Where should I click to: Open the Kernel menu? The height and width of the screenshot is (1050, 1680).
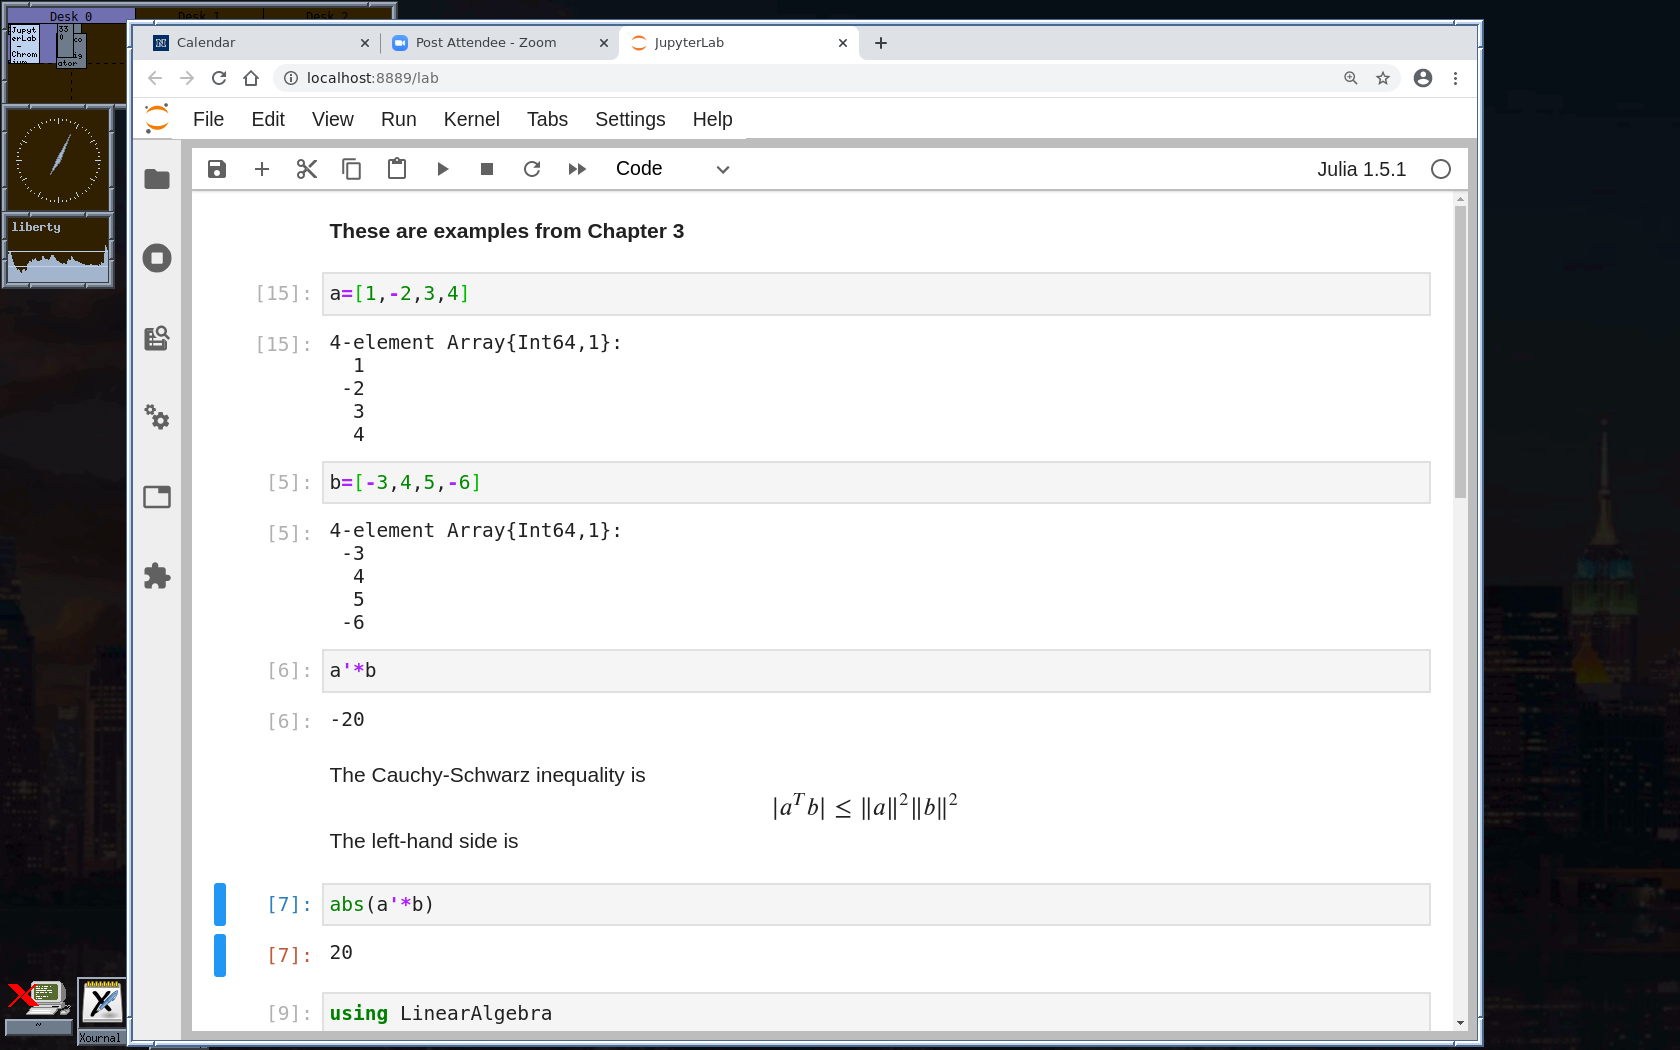[x=471, y=119]
